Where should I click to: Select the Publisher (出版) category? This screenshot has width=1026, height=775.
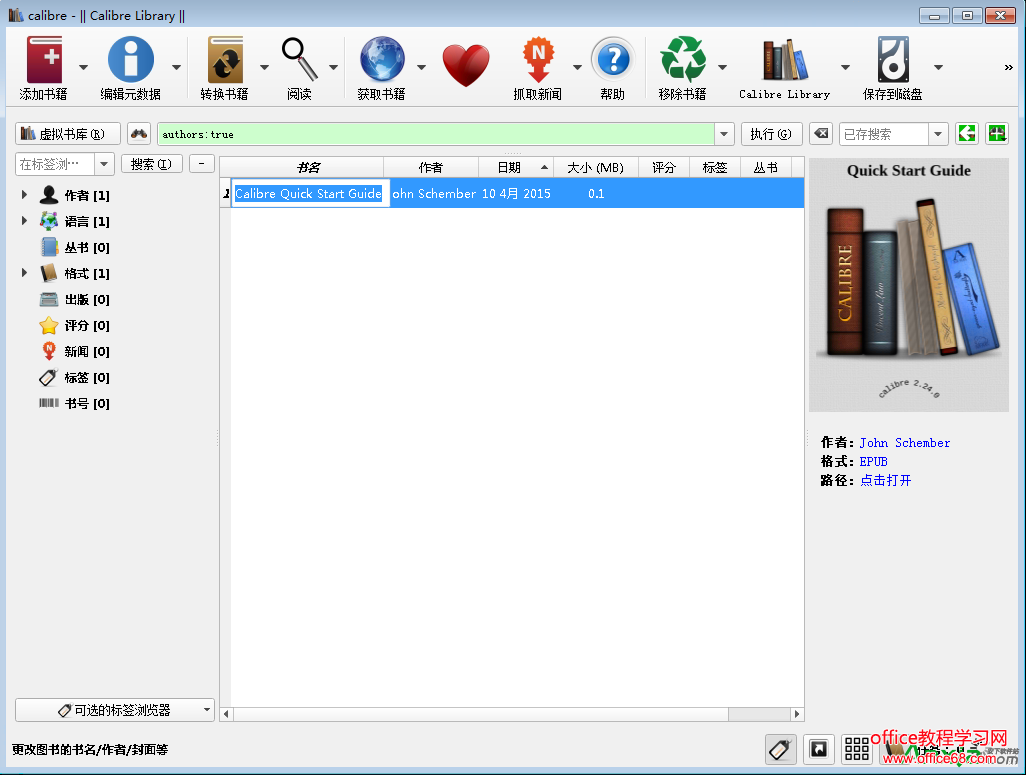[75, 299]
